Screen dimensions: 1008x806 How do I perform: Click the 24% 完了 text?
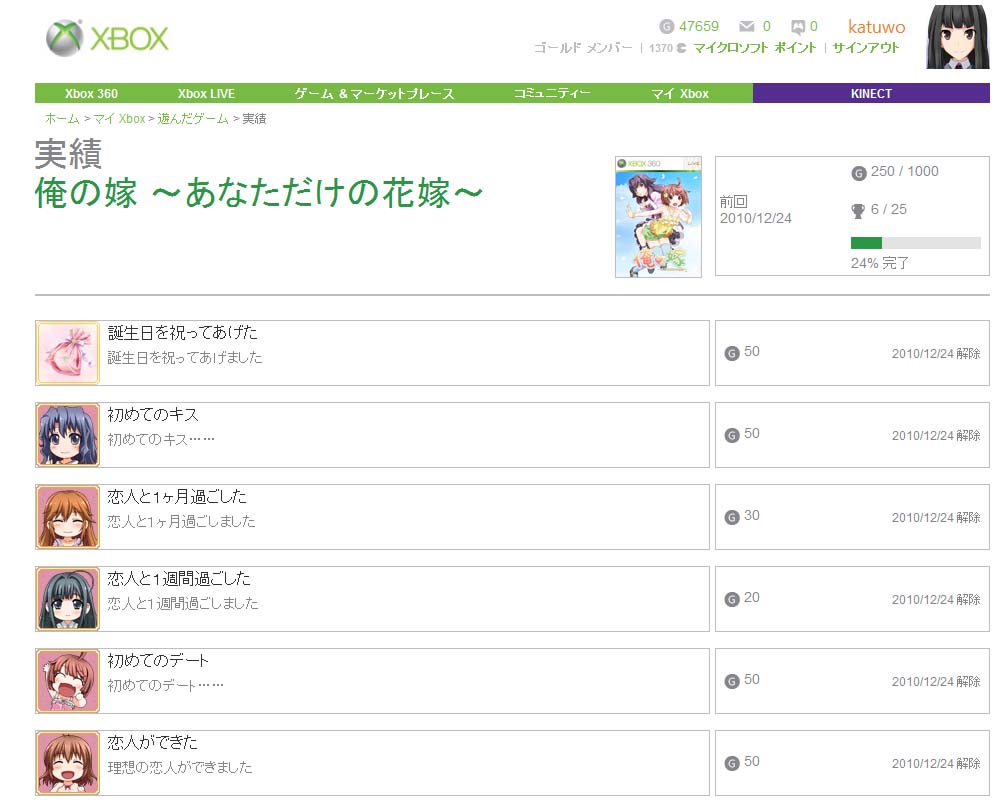879,263
